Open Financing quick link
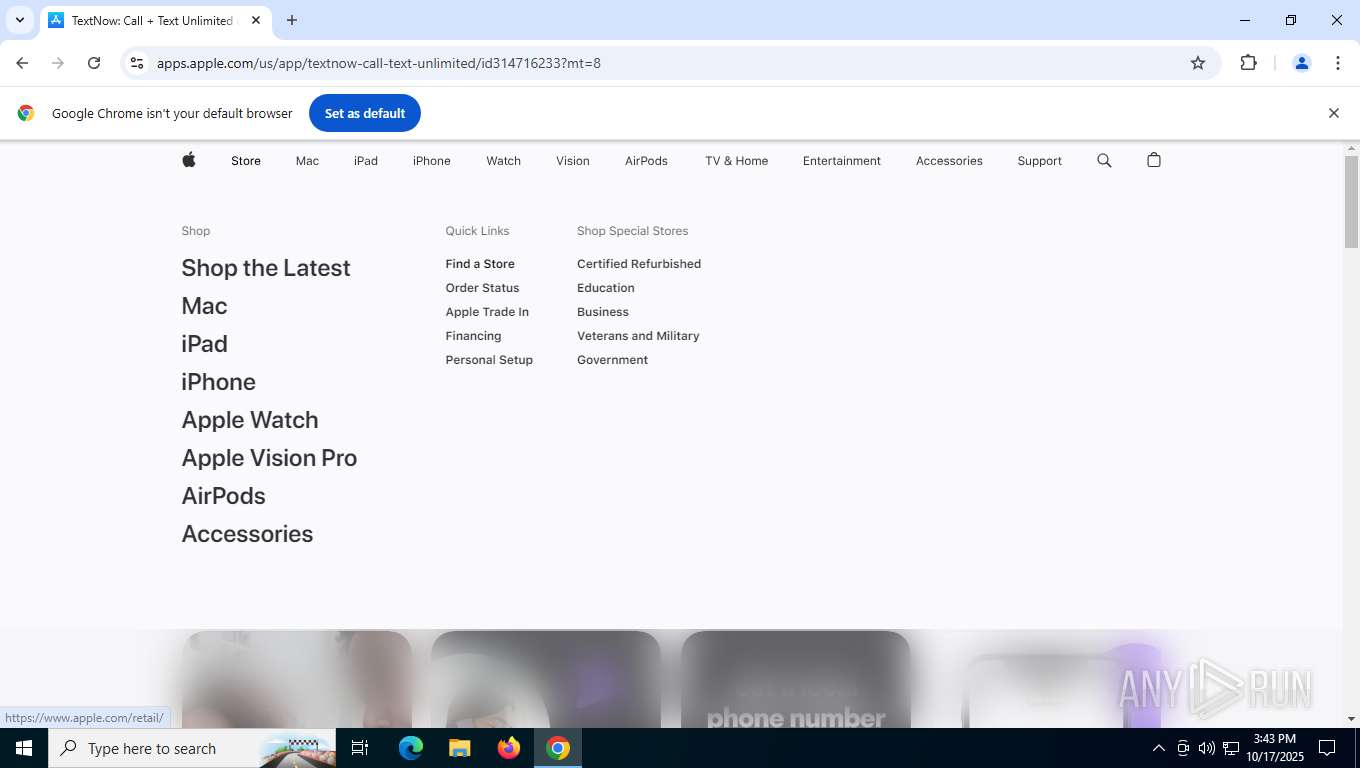 pos(473,336)
